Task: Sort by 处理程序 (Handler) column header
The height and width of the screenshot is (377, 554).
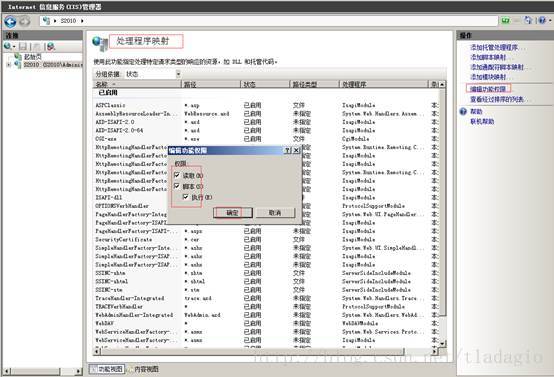Action: click(384, 84)
